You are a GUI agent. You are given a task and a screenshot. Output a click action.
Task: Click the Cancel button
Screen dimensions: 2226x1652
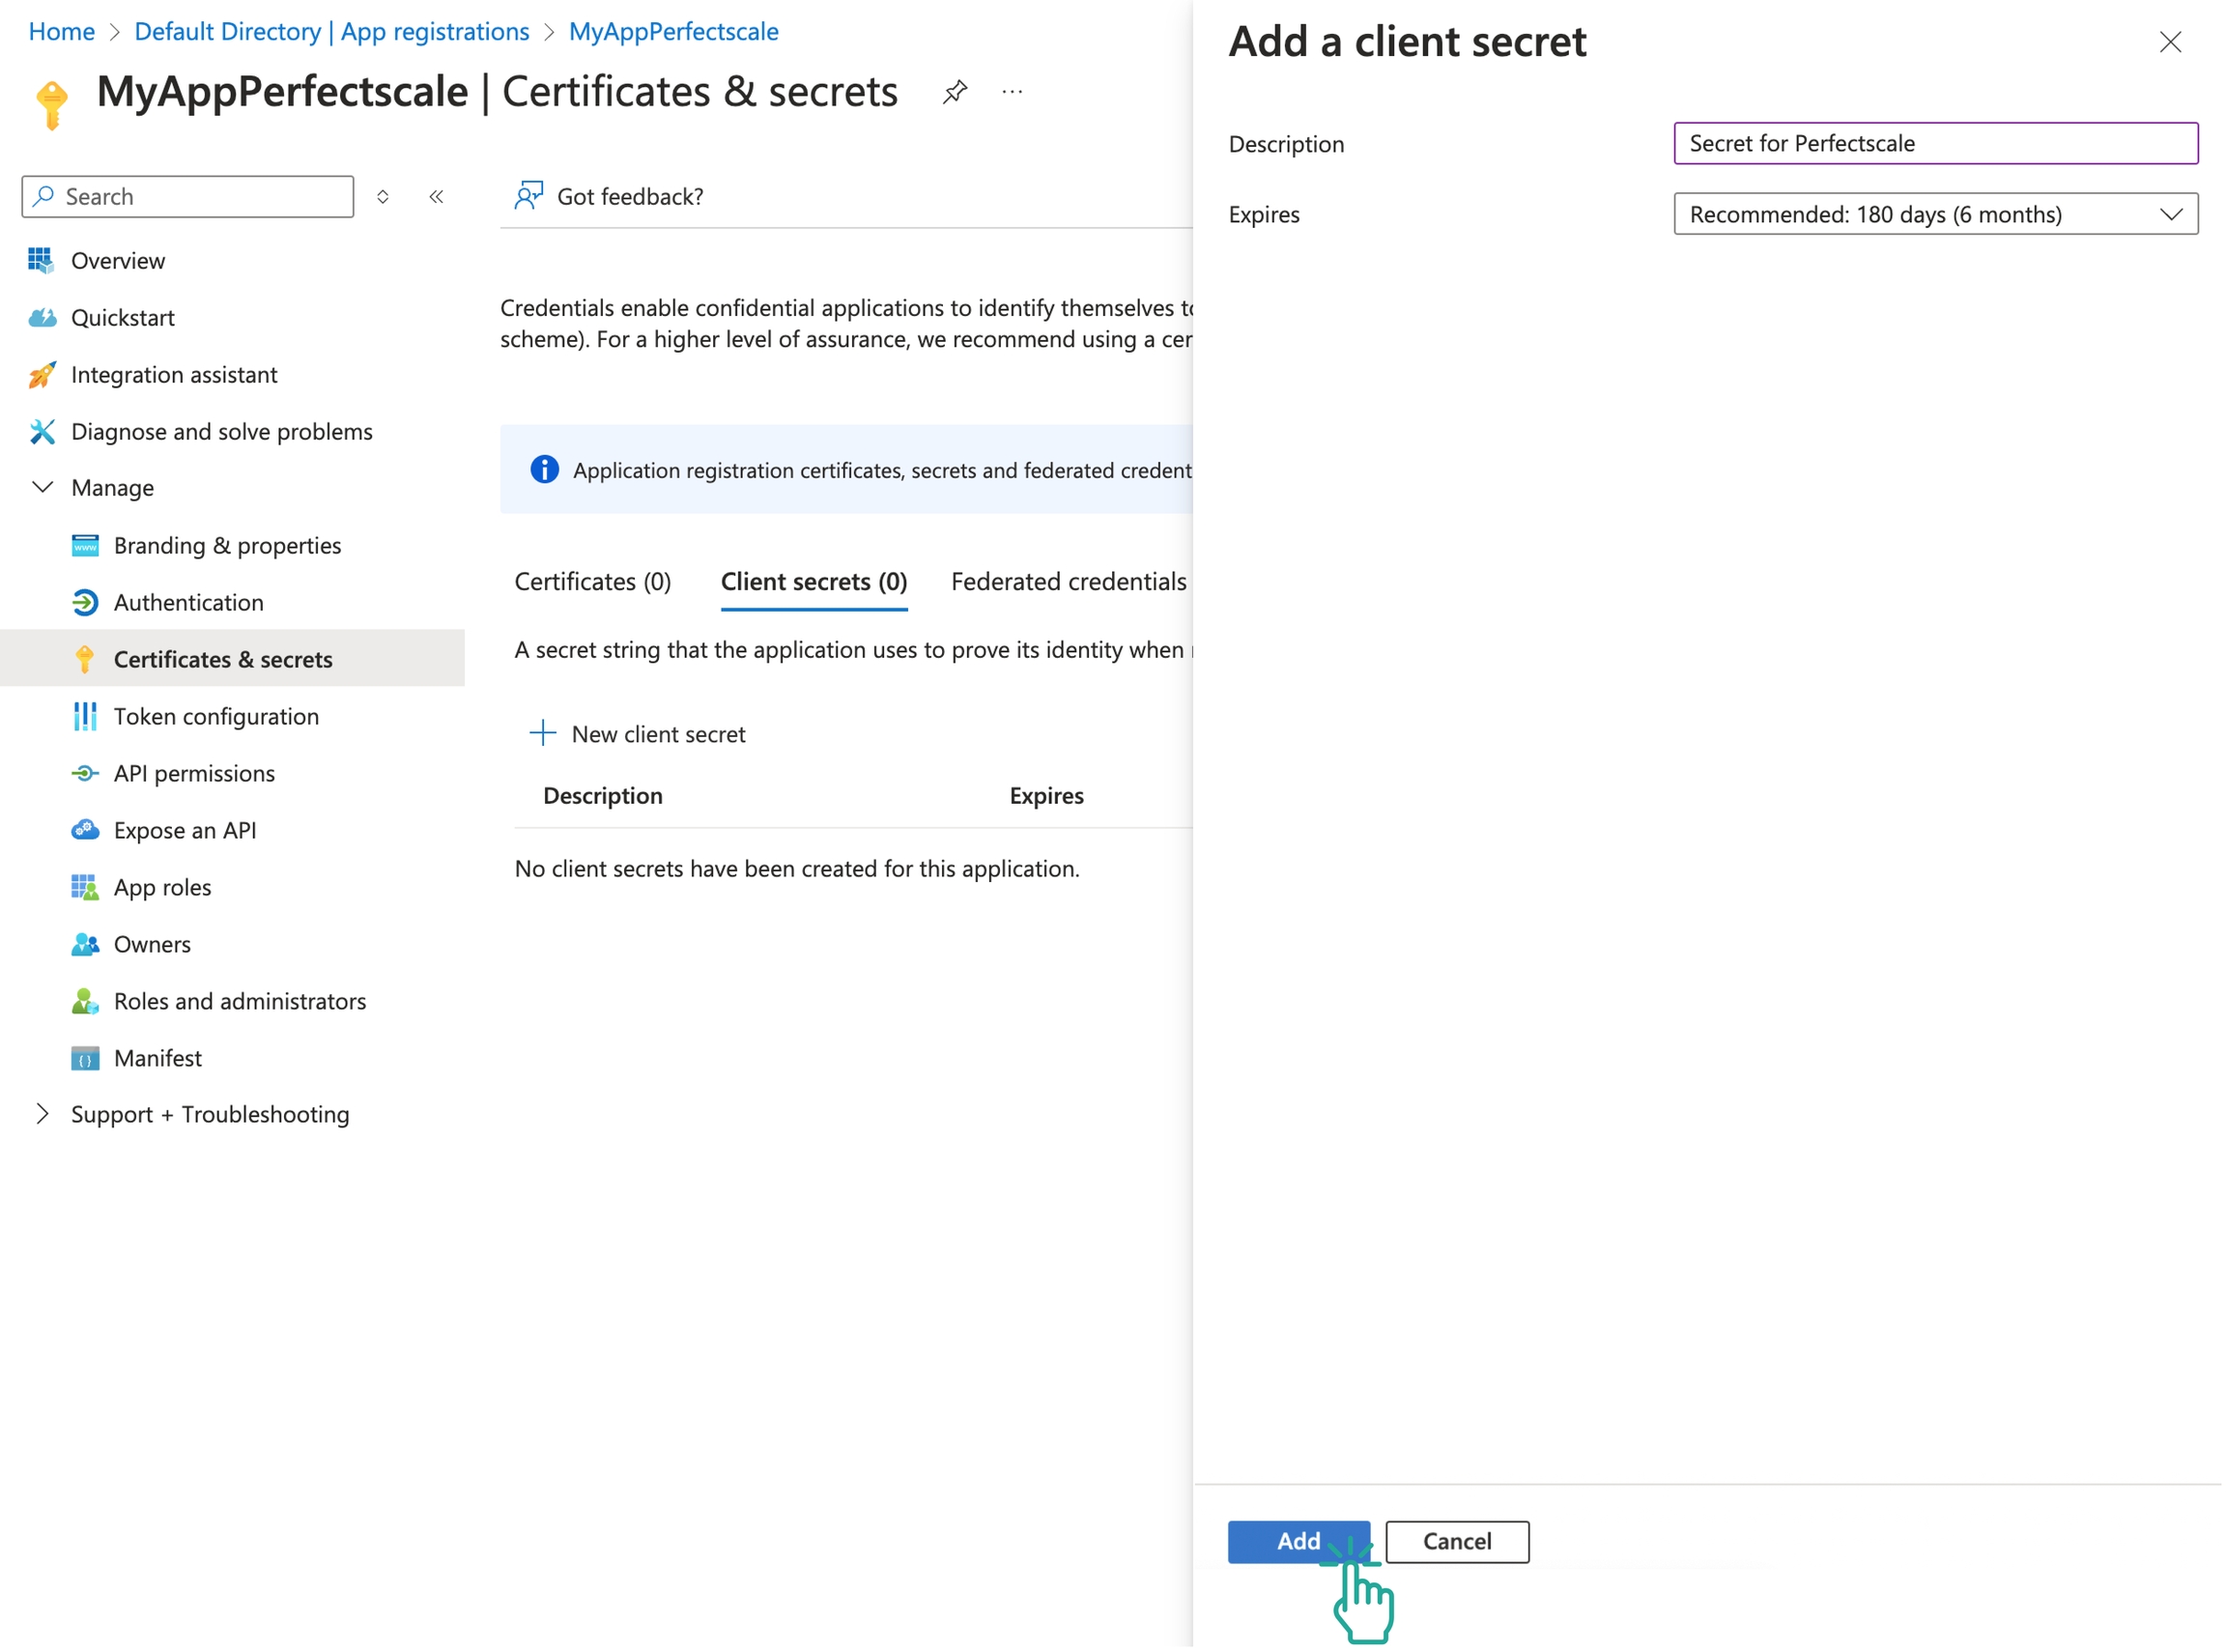point(1458,1543)
